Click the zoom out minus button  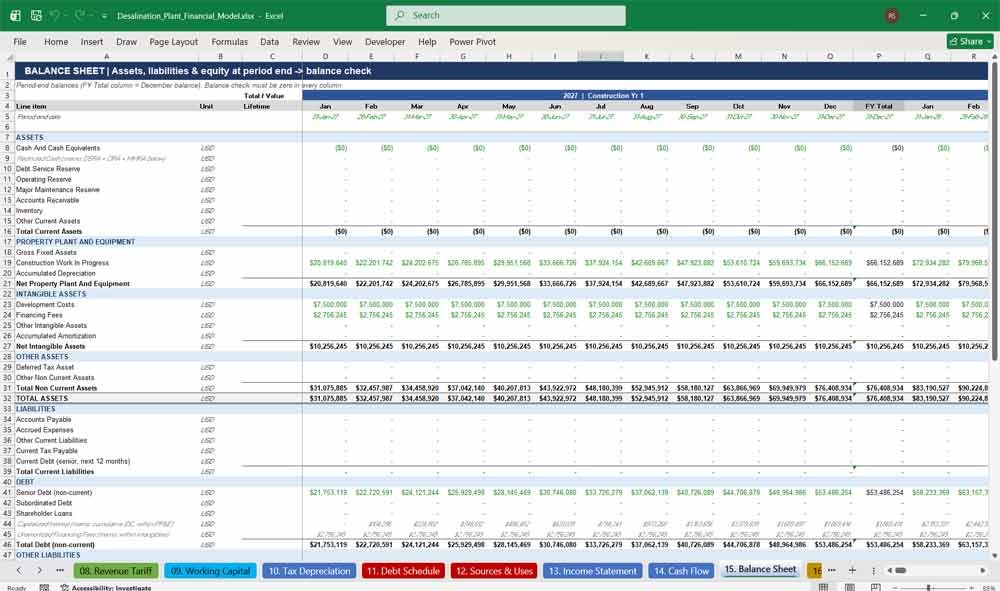point(895,587)
